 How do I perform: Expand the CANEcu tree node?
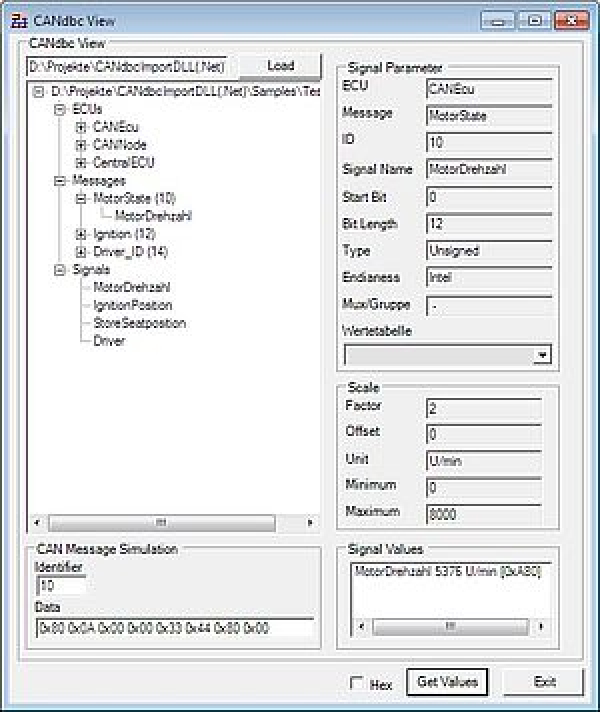(81, 128)
